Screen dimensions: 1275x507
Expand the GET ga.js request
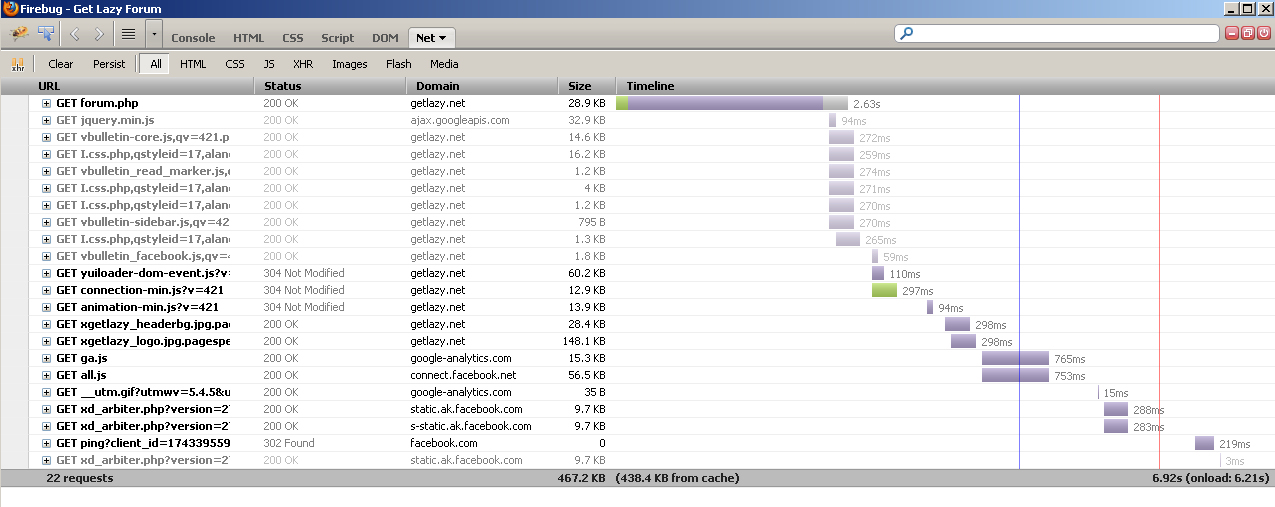[x=46, y=358]
